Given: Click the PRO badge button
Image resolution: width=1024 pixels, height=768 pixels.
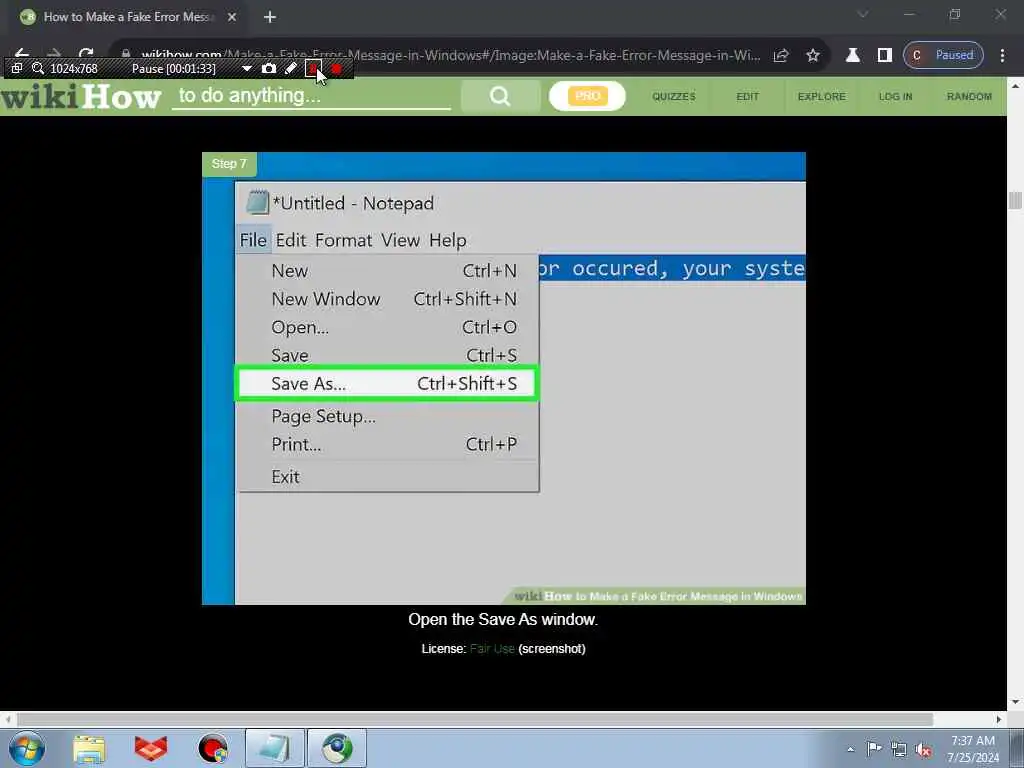Looking at the screenshot, I should (587, 96).
